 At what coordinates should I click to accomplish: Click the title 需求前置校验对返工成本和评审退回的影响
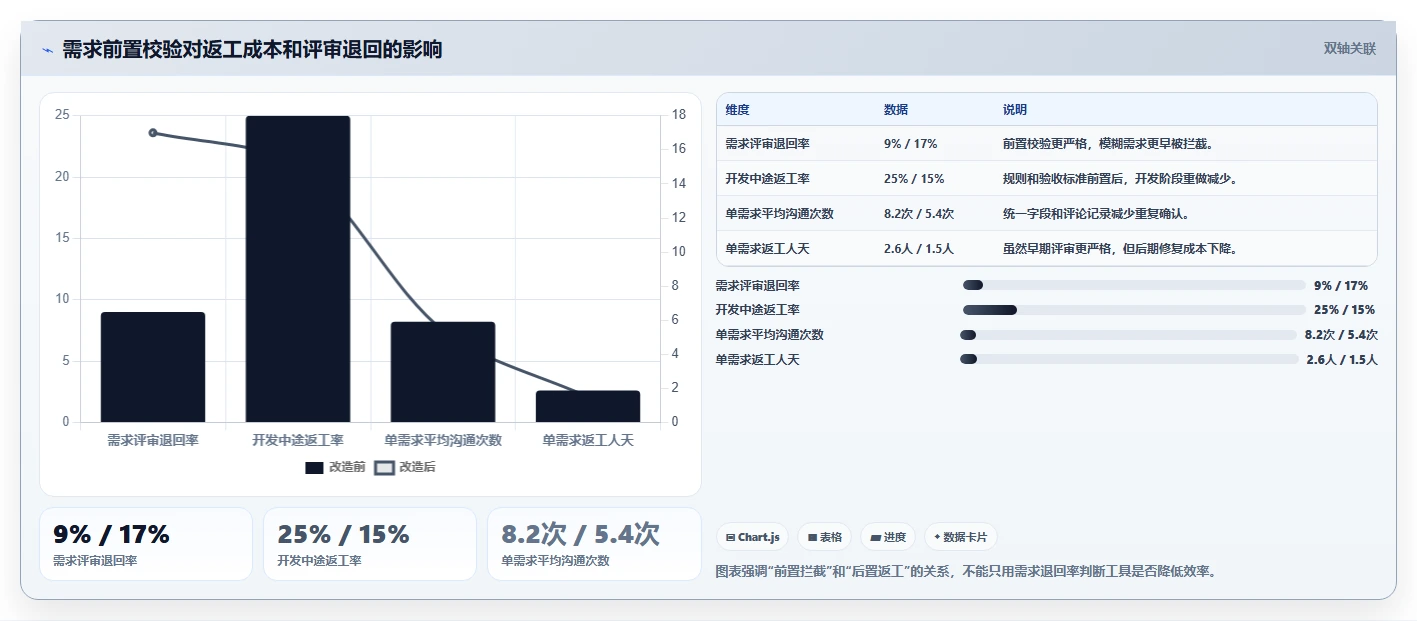[252, 50]
